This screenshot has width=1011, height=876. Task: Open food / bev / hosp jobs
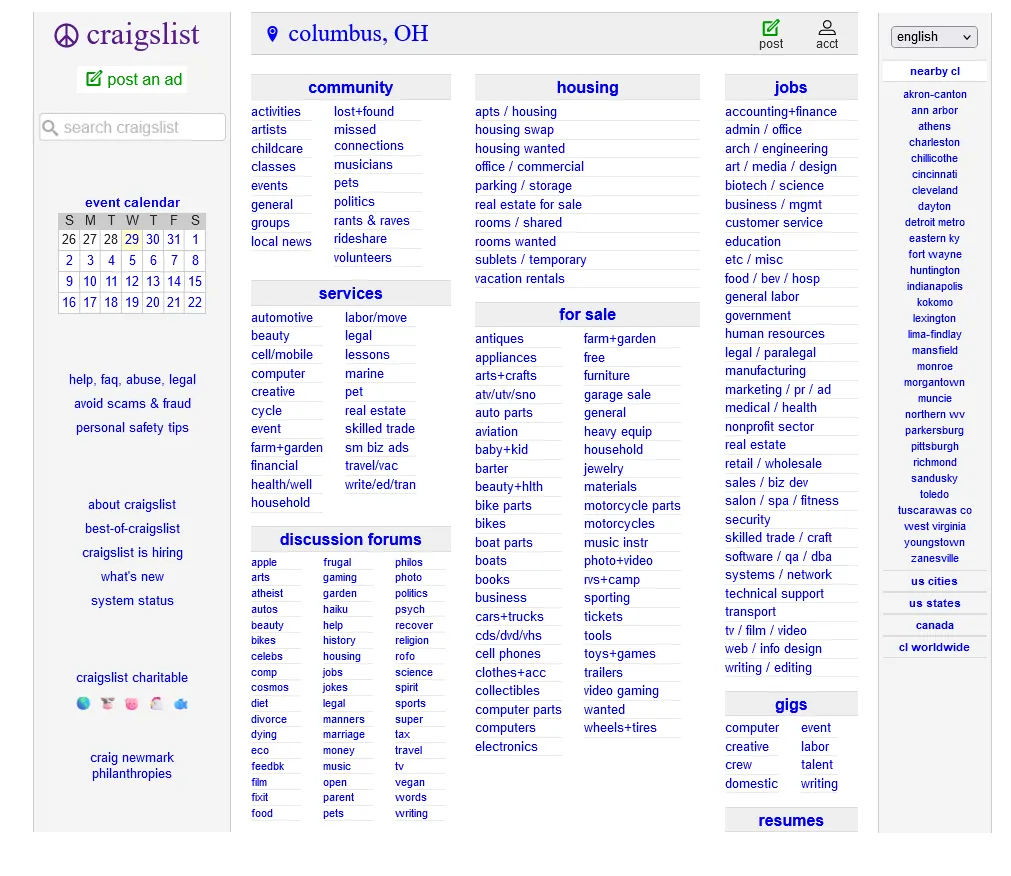click(772, 278)
